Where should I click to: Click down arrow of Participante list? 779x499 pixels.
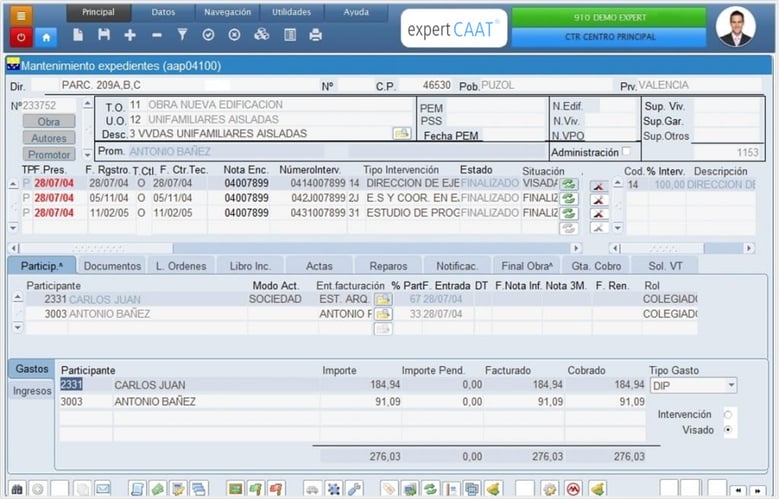pos(18,327)
